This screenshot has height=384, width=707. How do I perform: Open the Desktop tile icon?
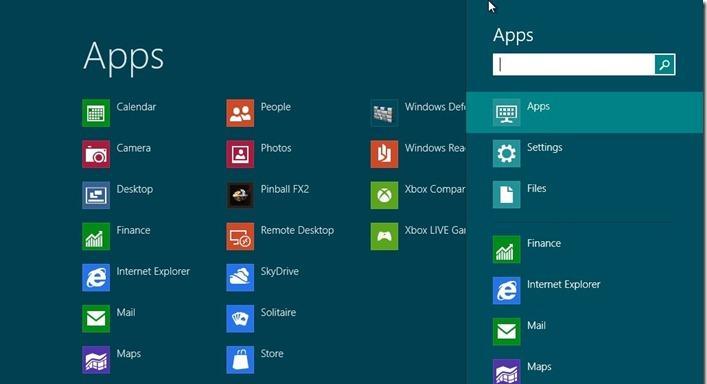96,195
